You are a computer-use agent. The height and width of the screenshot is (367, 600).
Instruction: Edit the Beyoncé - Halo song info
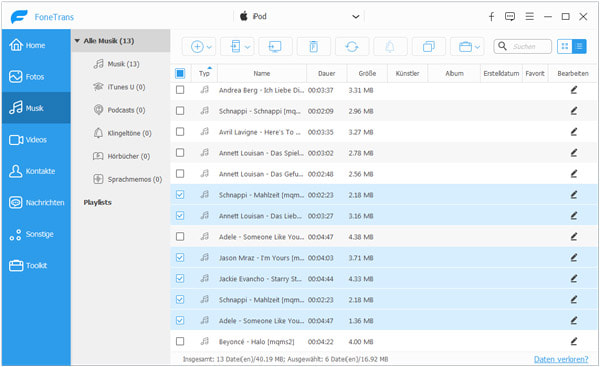tap(574, 342)
